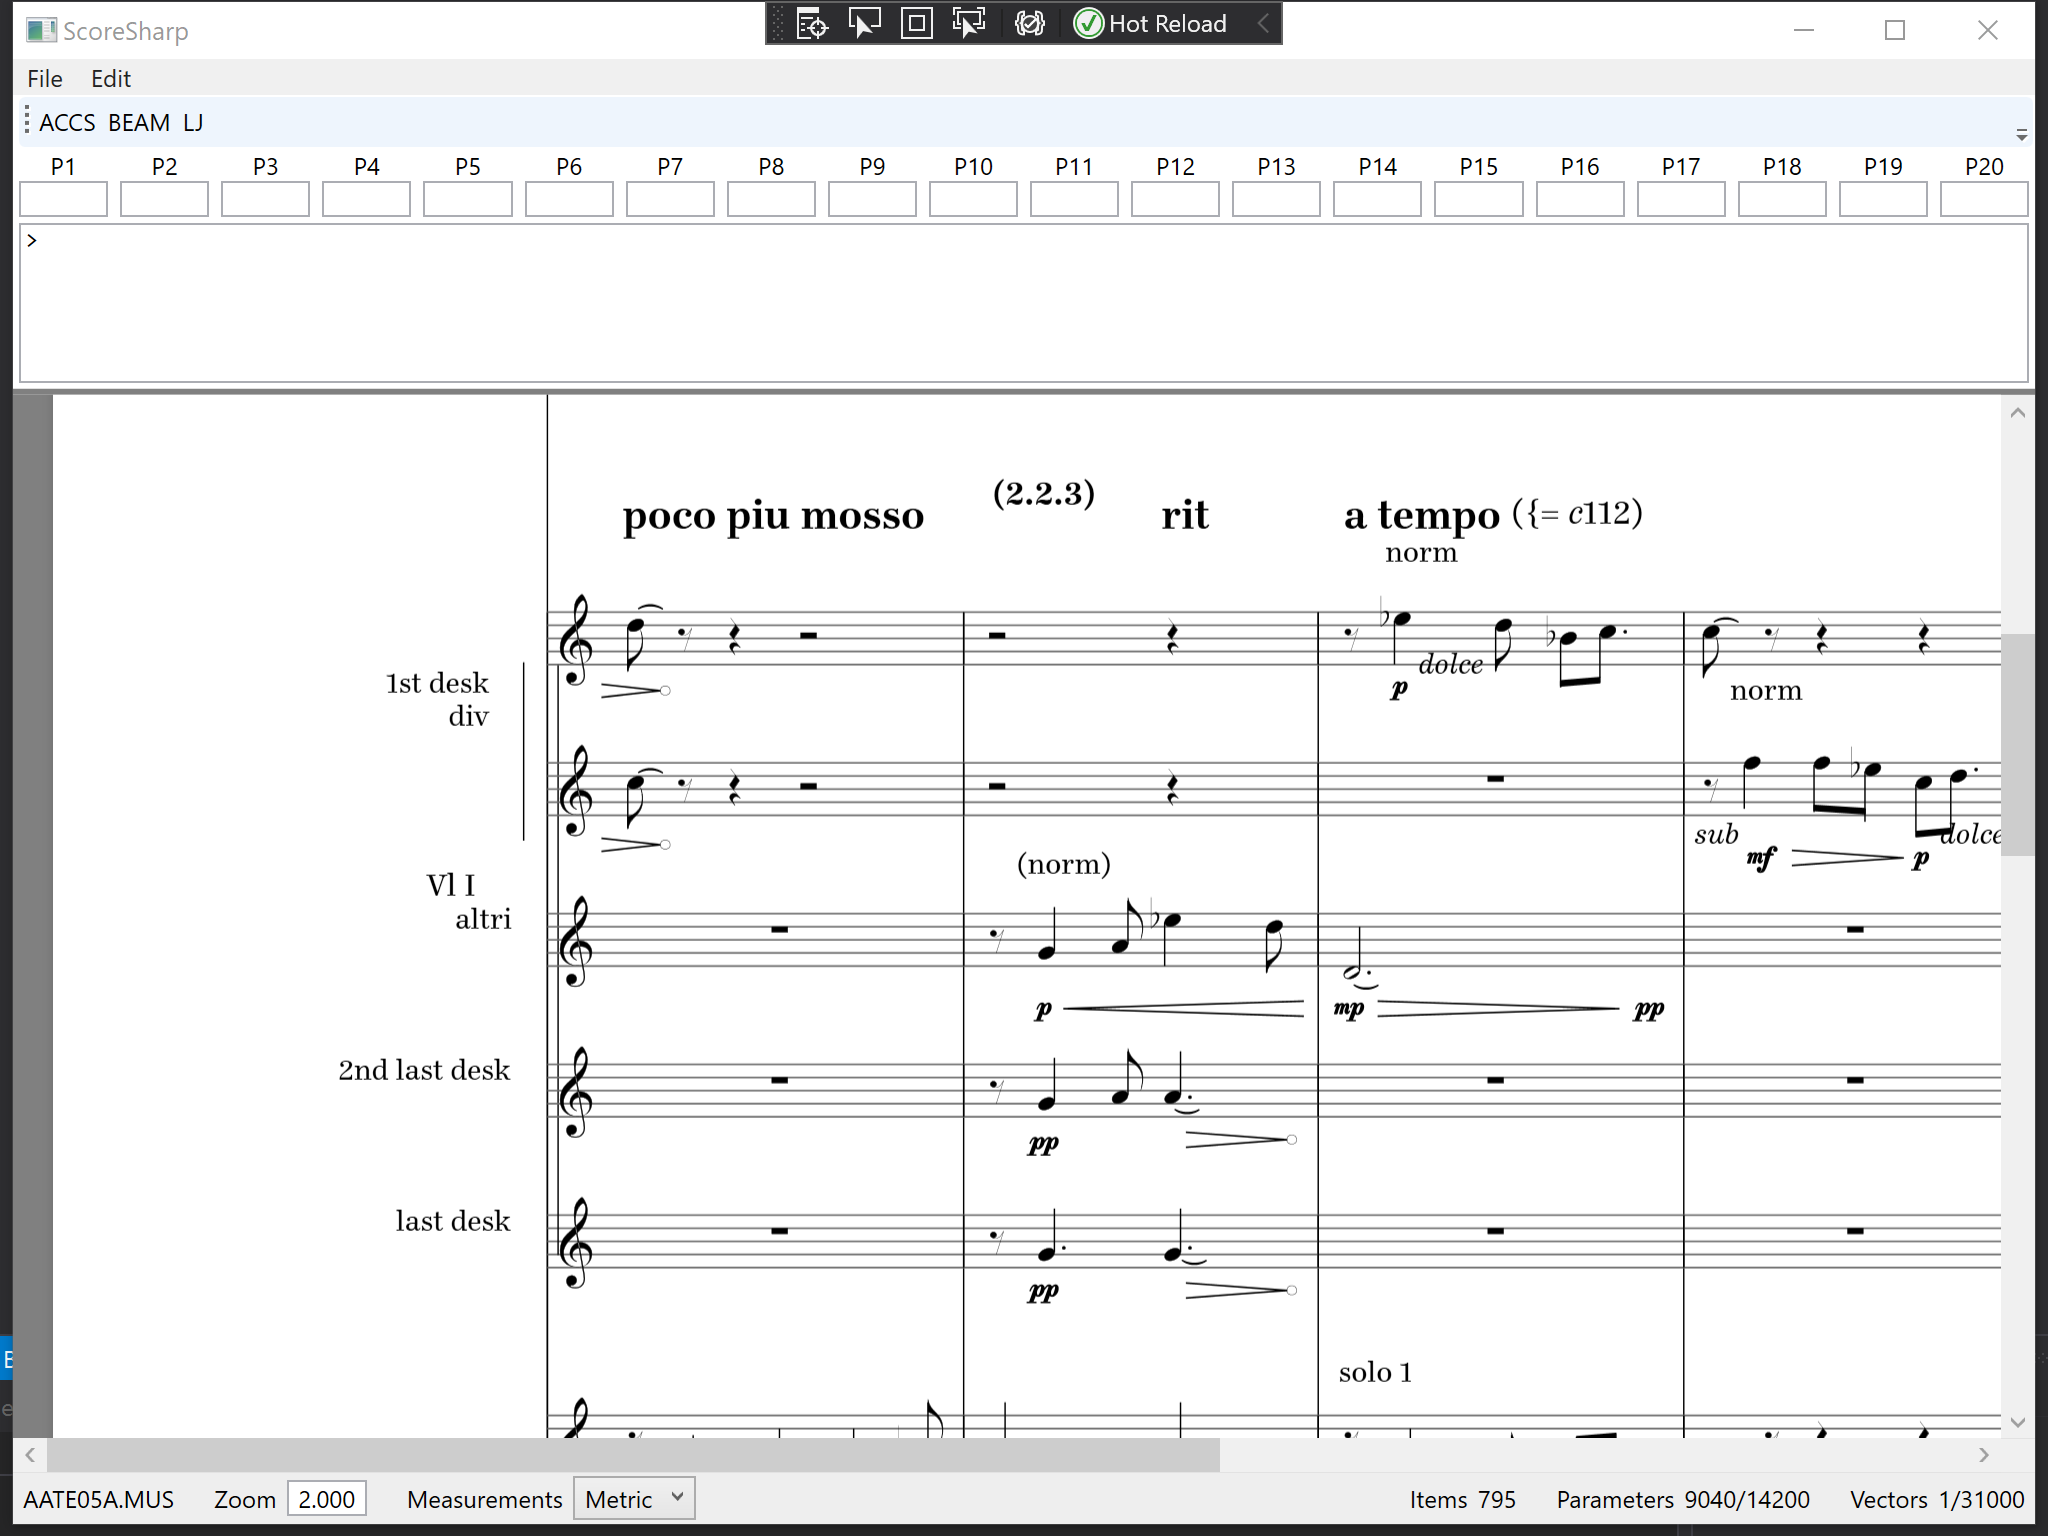Focus the P16 parameter field
2048x1536 pixels.
point(1580,198)
